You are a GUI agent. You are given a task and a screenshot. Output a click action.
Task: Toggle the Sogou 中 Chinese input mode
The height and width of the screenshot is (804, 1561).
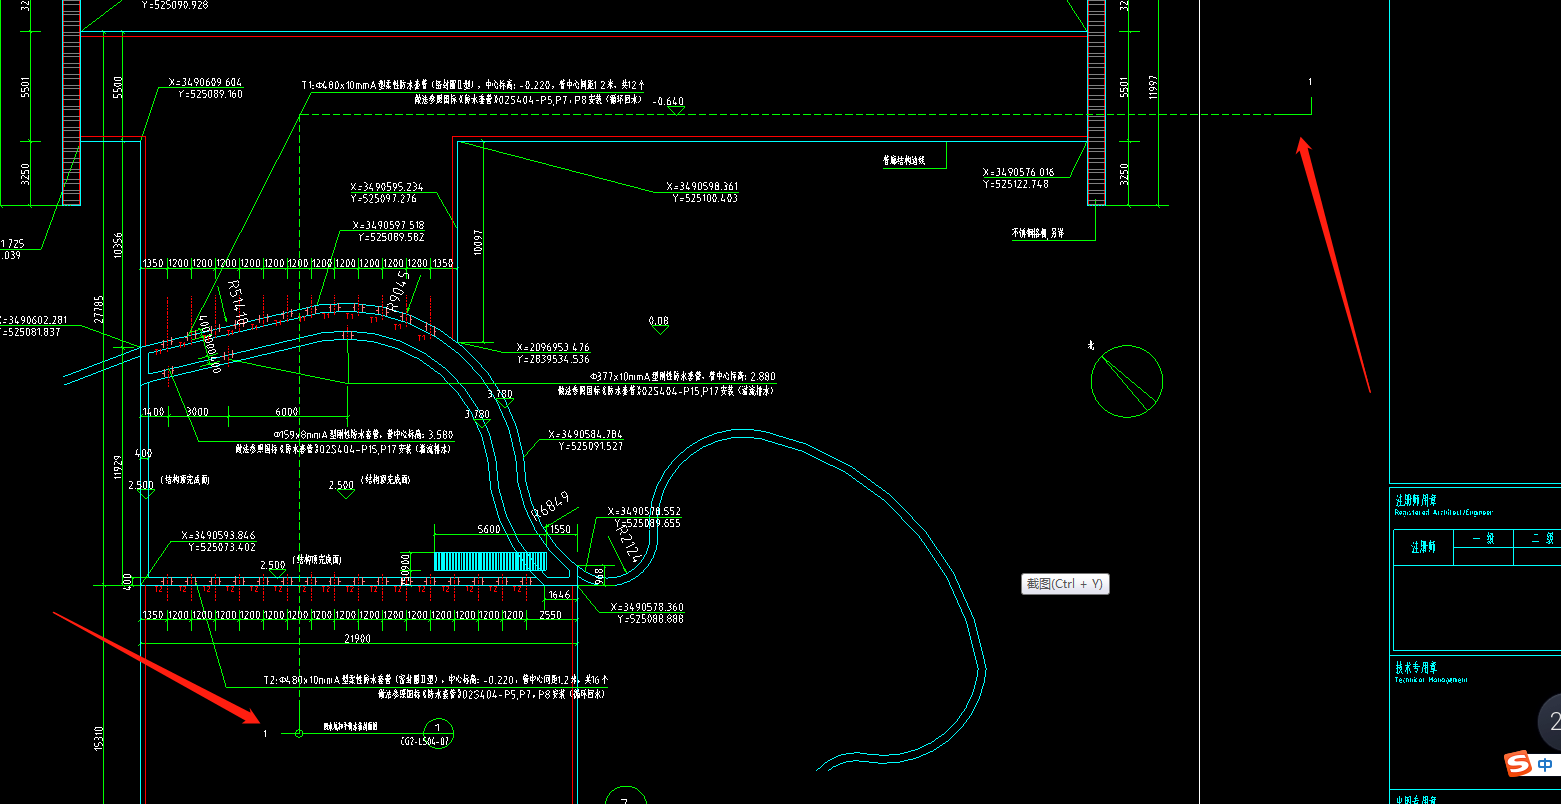1546,765
